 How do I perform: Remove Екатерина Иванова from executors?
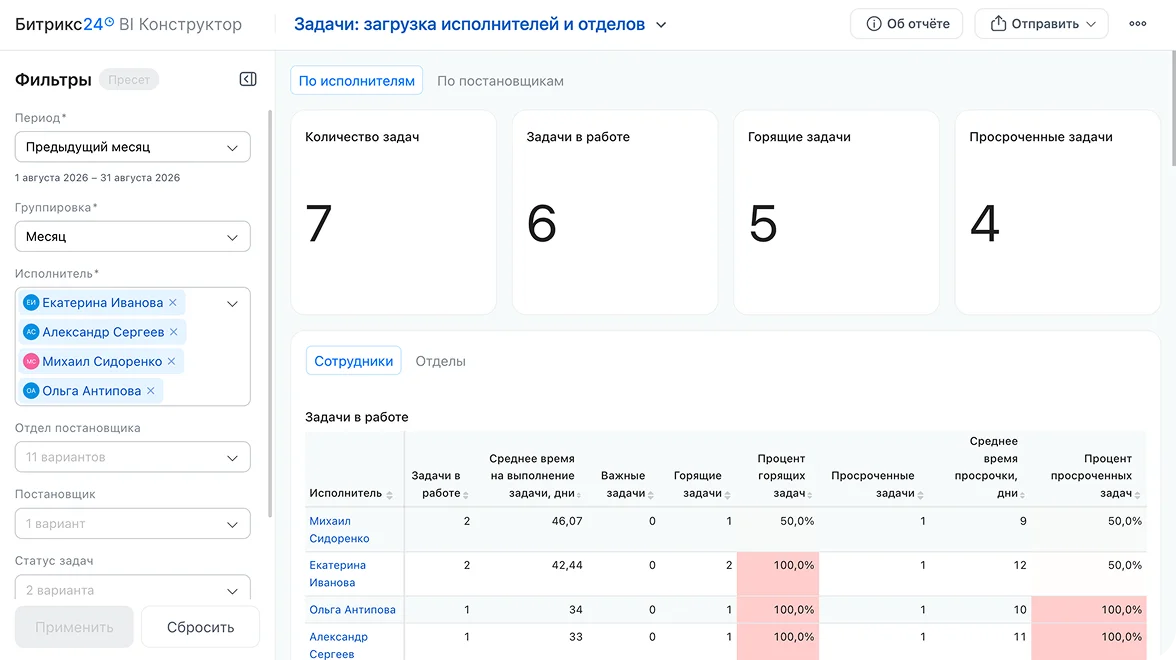point(172,302)
